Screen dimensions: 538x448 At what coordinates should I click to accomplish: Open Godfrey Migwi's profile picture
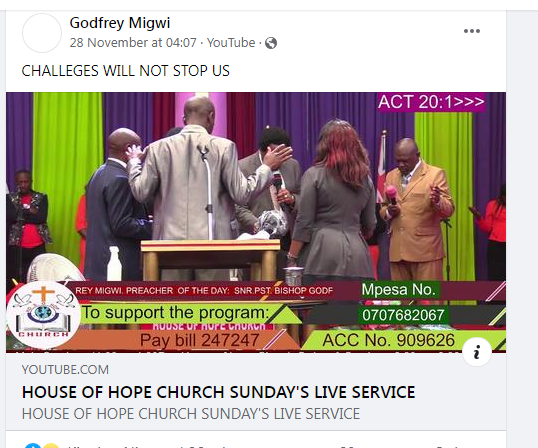pos(42,33)
